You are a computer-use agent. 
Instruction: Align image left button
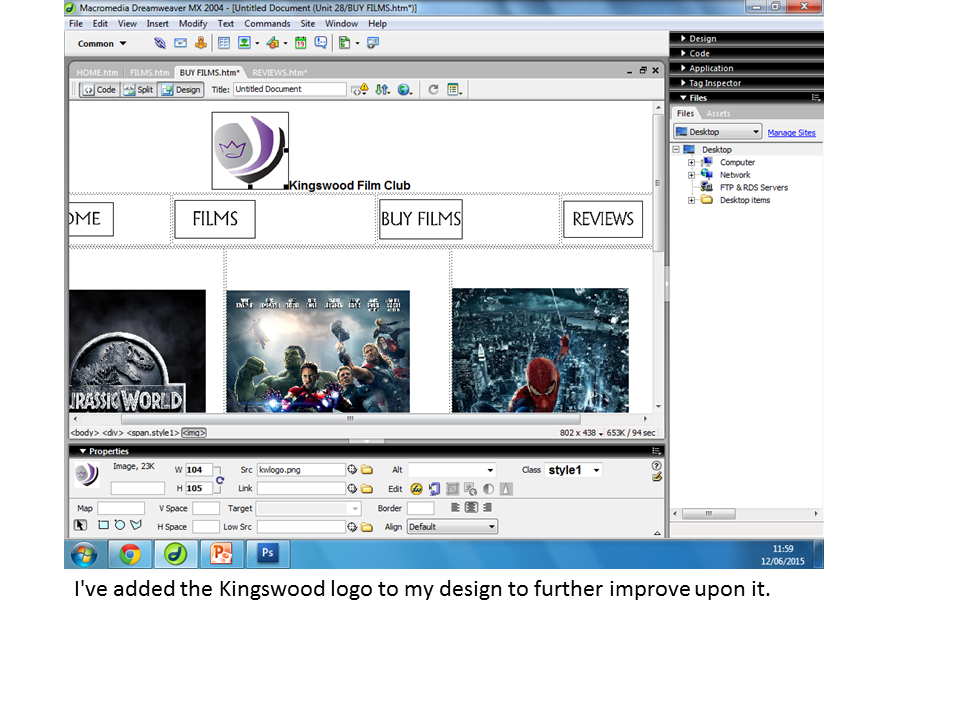[455, 508]
